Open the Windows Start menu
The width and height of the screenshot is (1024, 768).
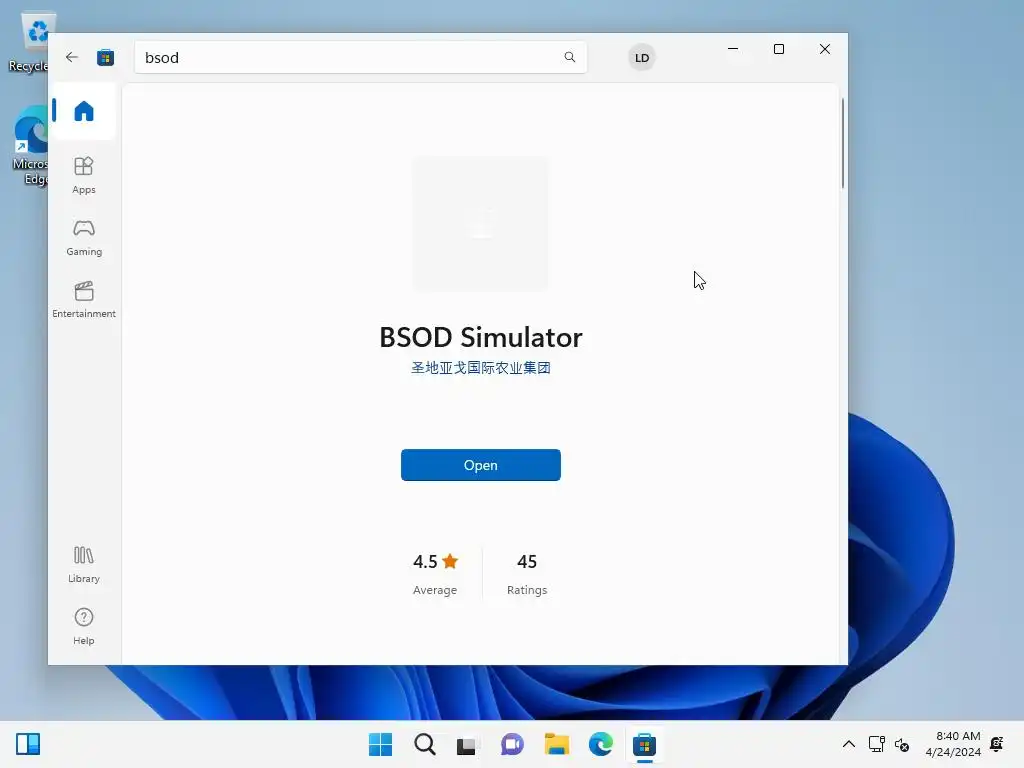pos(381,744)
